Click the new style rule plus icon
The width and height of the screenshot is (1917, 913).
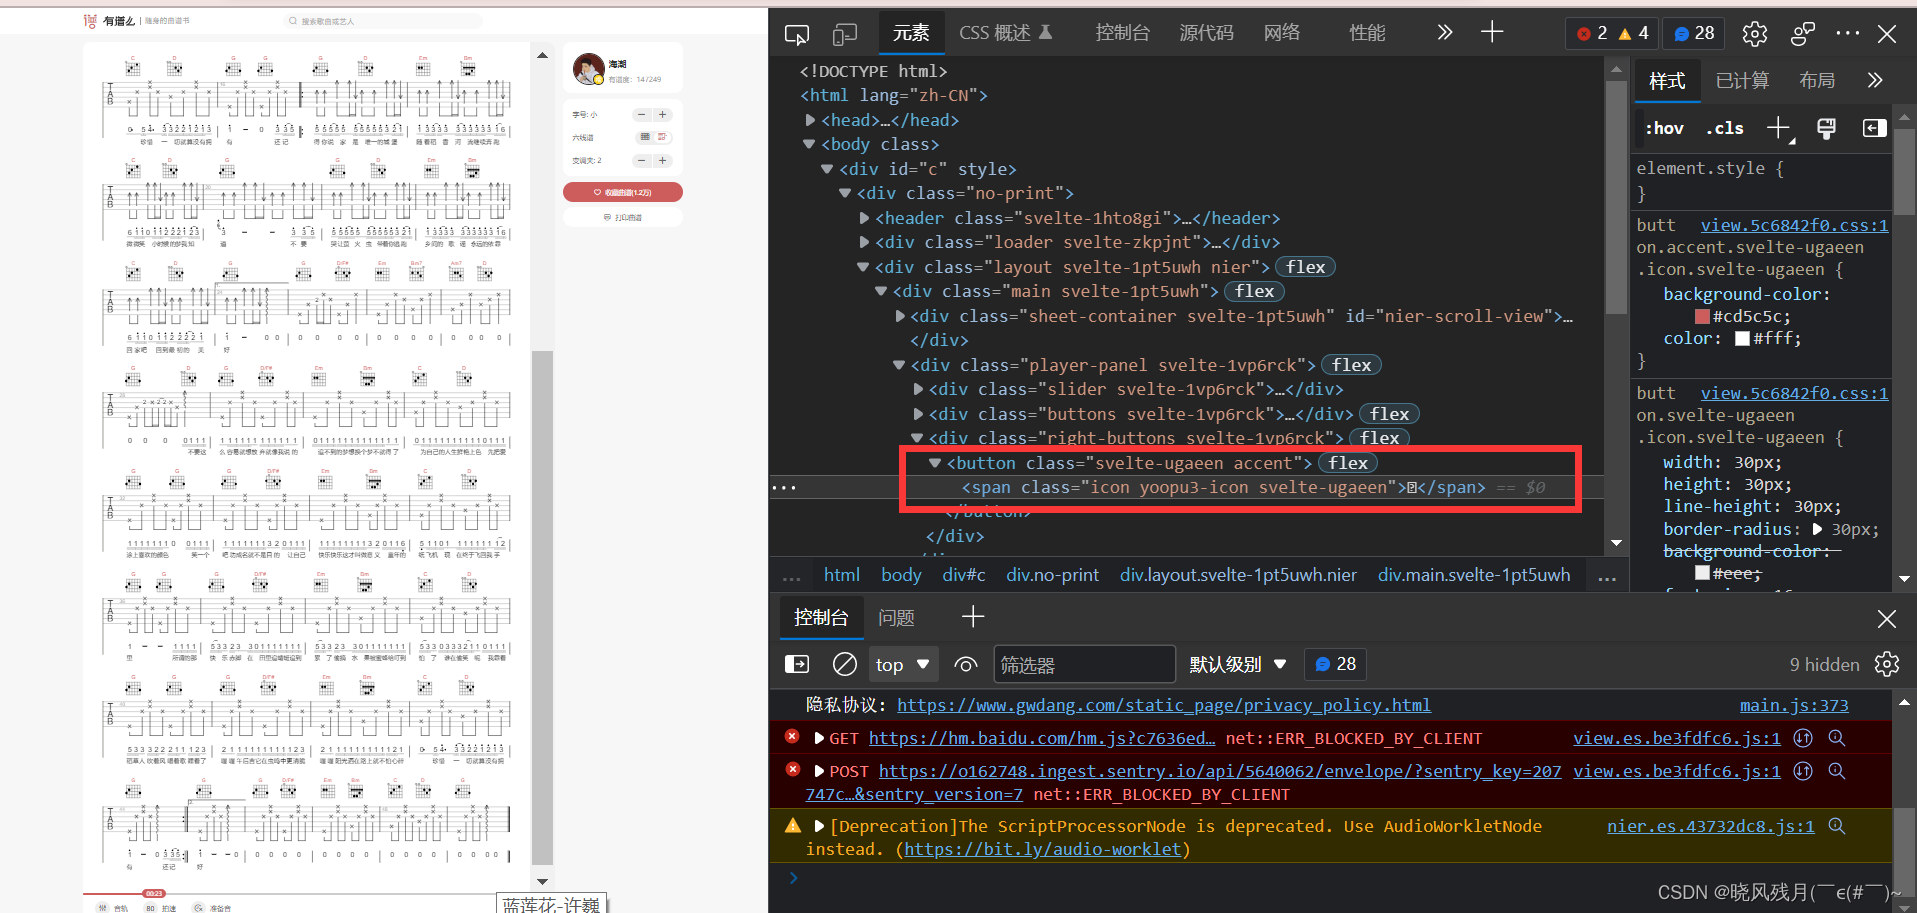click(x=1778, y=128)
